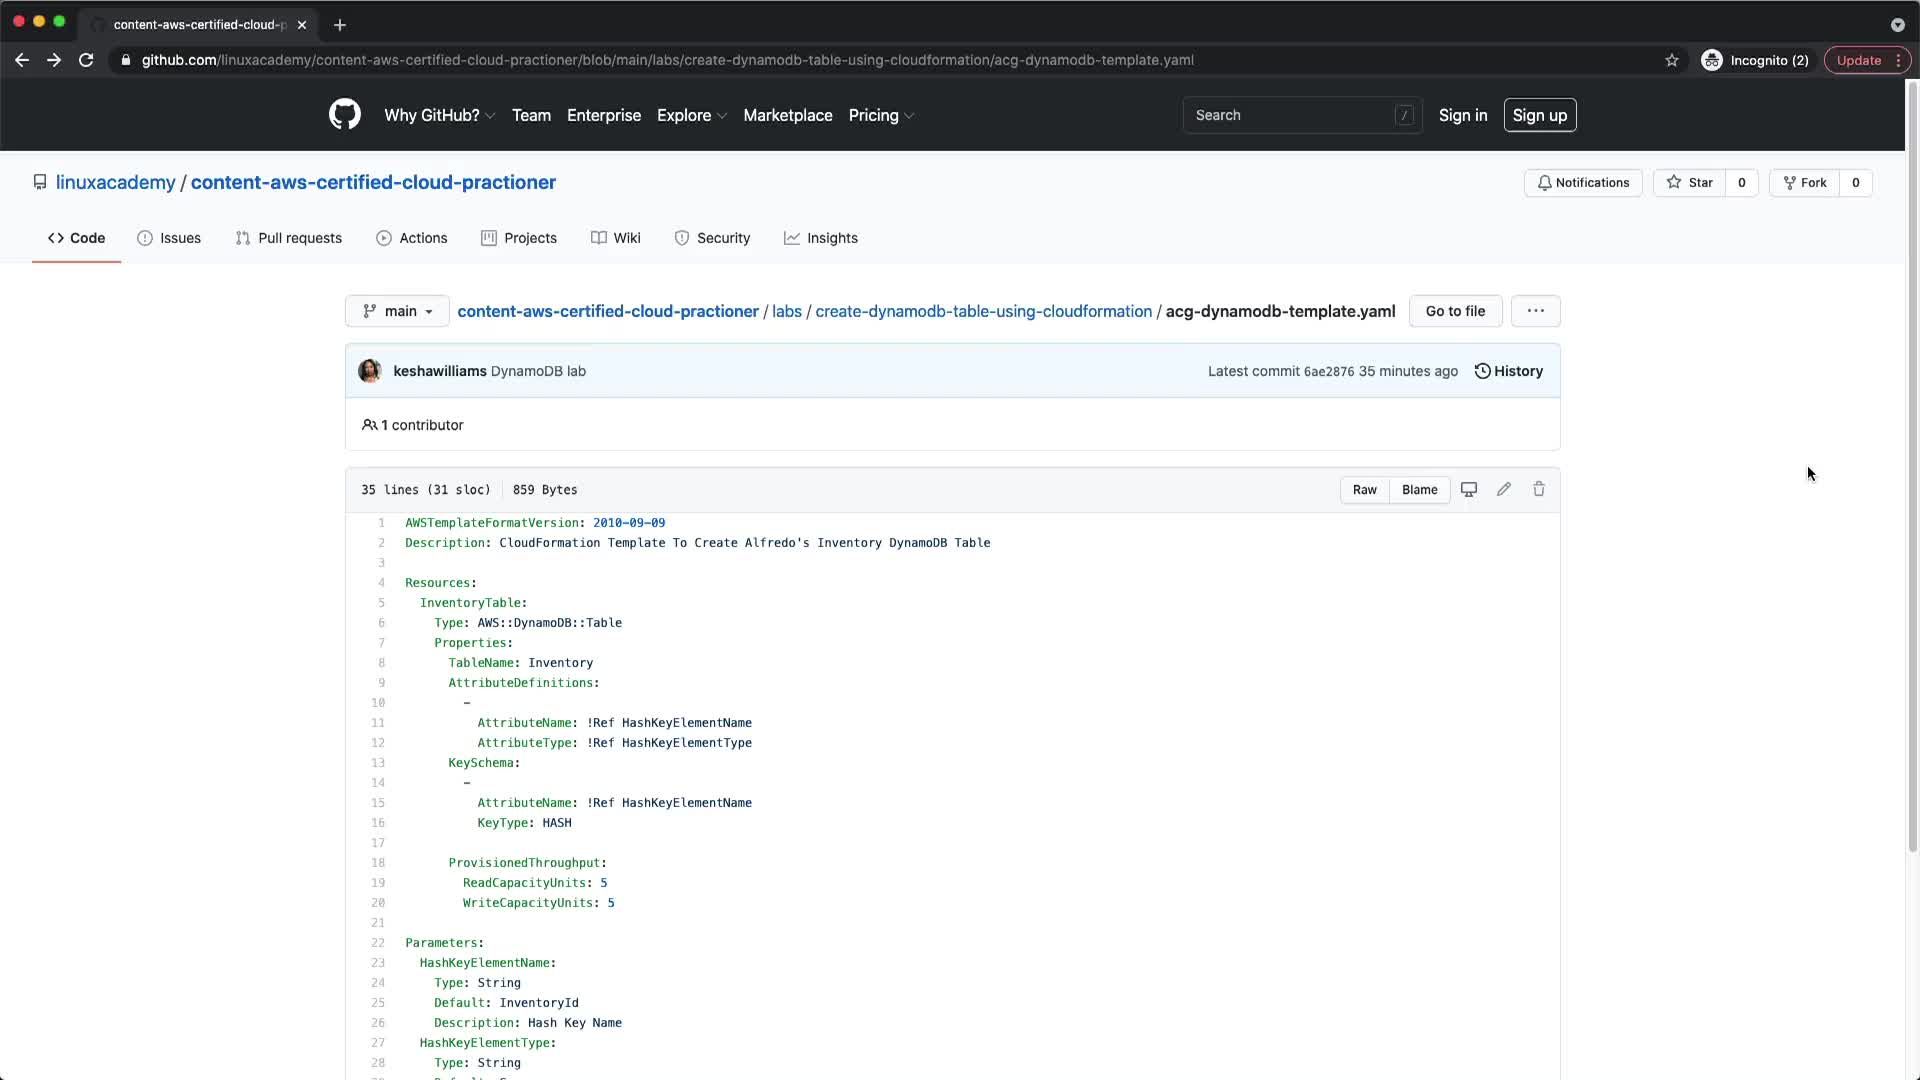Viewport: 1920px width, 1080px height.
Task: Expand the Explore dropdown menu
Action: tap(691, 115)
